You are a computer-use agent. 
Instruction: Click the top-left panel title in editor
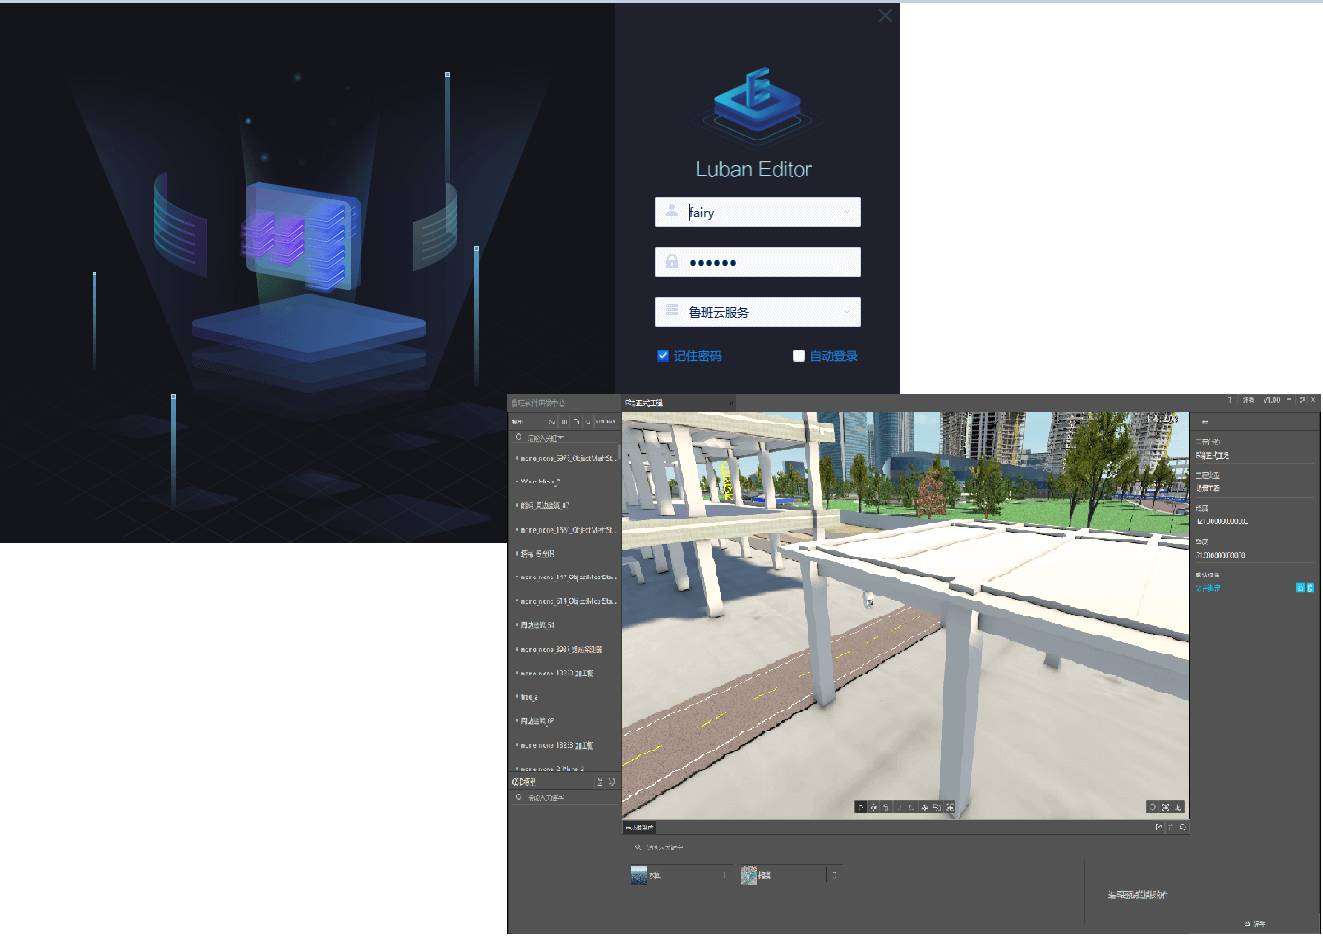point(538,403)
